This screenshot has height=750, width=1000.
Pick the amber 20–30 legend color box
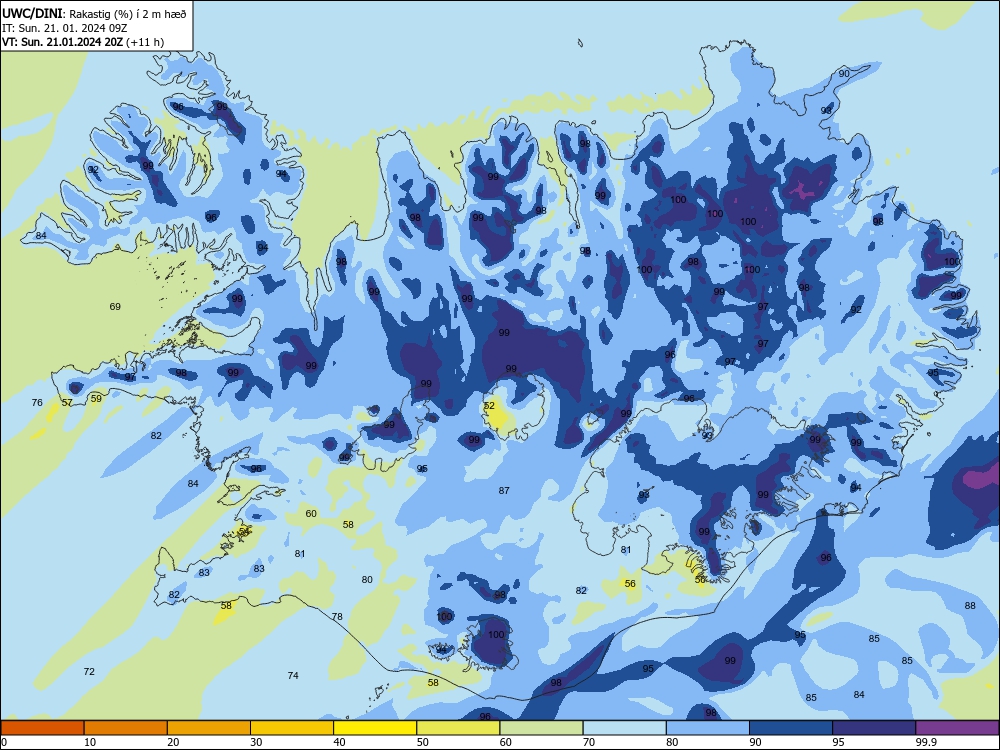(x=209, y=728)
